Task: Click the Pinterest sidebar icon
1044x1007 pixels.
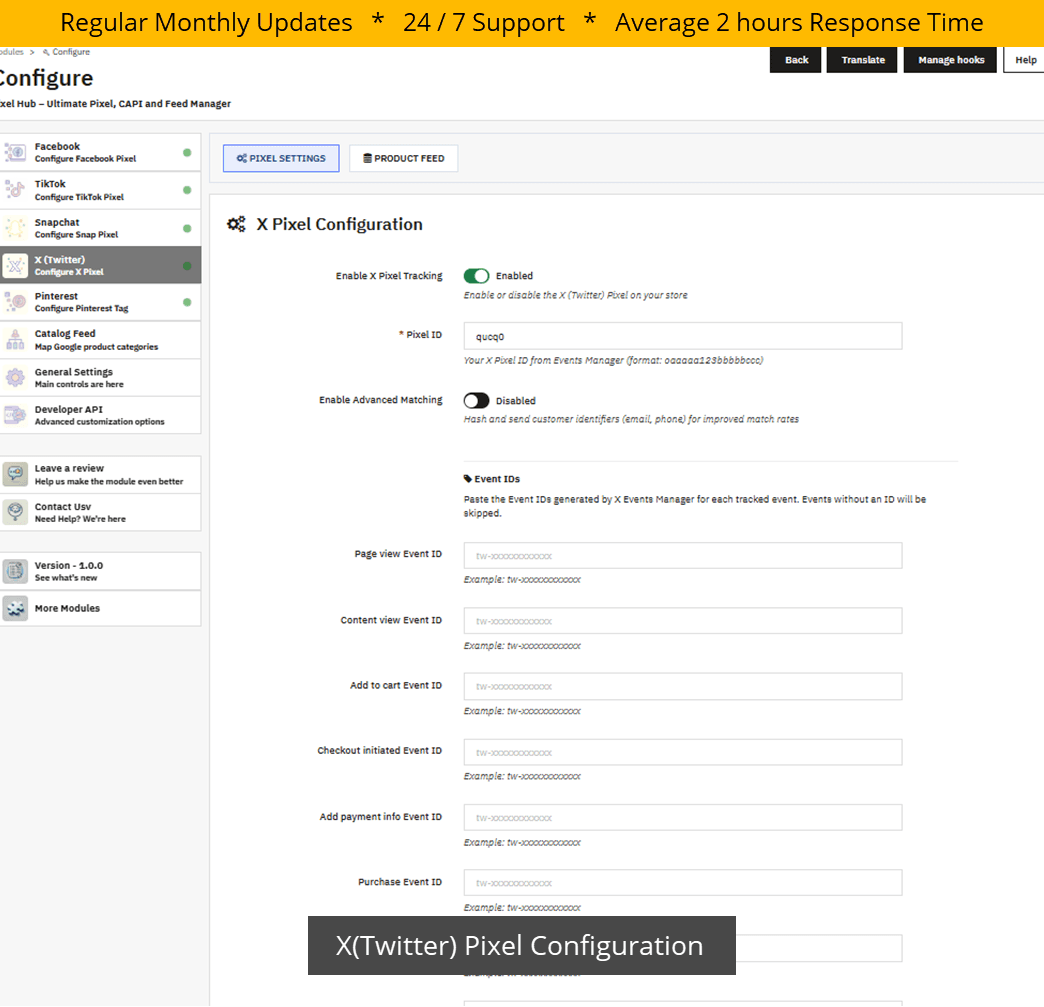Action: pyautogui.click(x=15, y=302)
